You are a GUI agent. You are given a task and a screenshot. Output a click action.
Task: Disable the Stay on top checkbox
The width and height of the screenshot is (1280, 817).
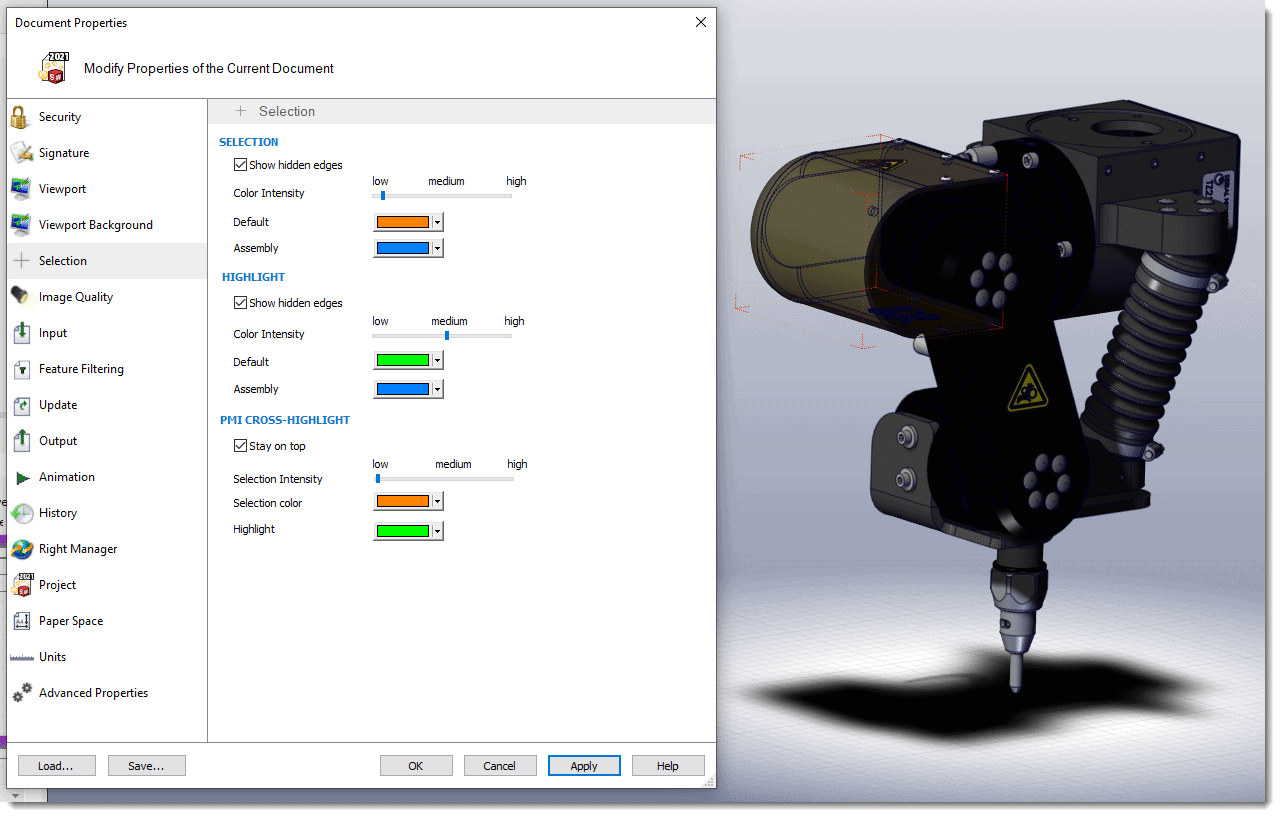pos(240,446)
